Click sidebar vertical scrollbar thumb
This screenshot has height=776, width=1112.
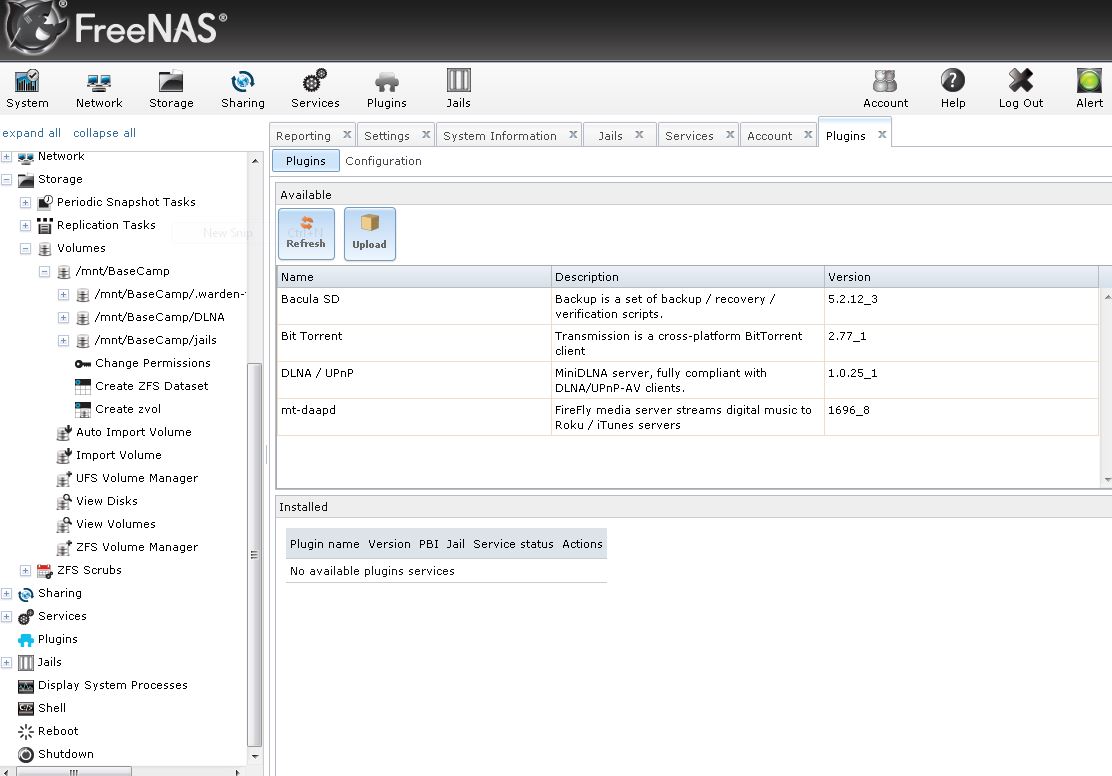point(254,554)
